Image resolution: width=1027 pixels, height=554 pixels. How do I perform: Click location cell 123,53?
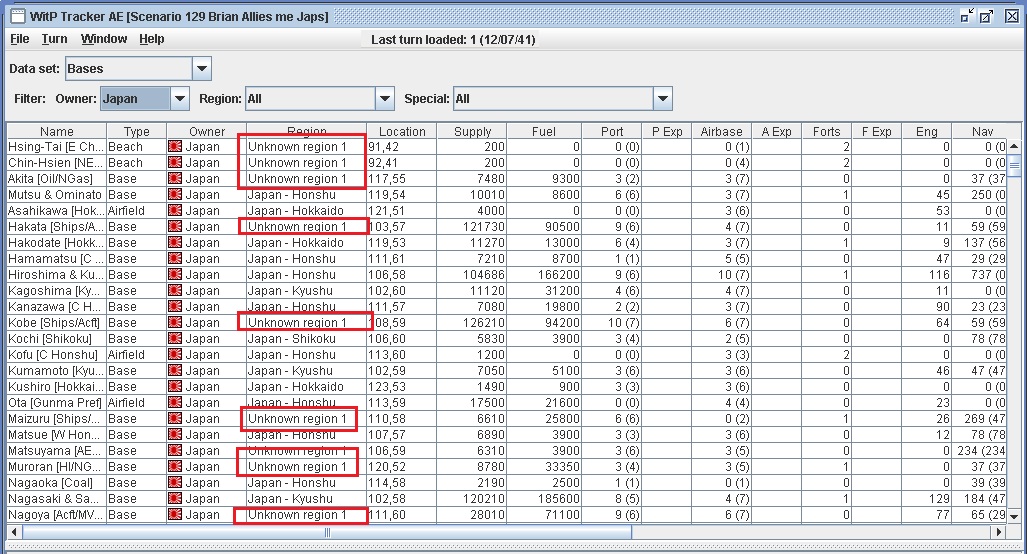(x=401, y=387)
